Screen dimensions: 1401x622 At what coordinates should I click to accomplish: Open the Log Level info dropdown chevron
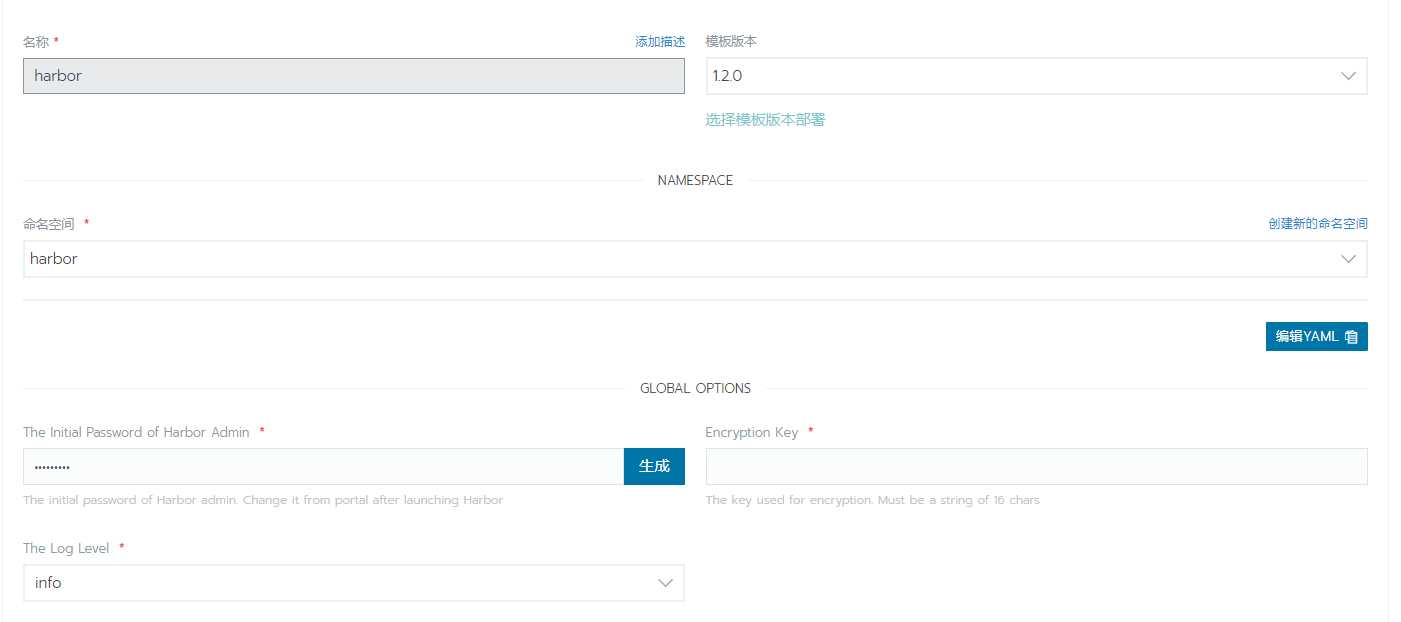coord(666,583)
